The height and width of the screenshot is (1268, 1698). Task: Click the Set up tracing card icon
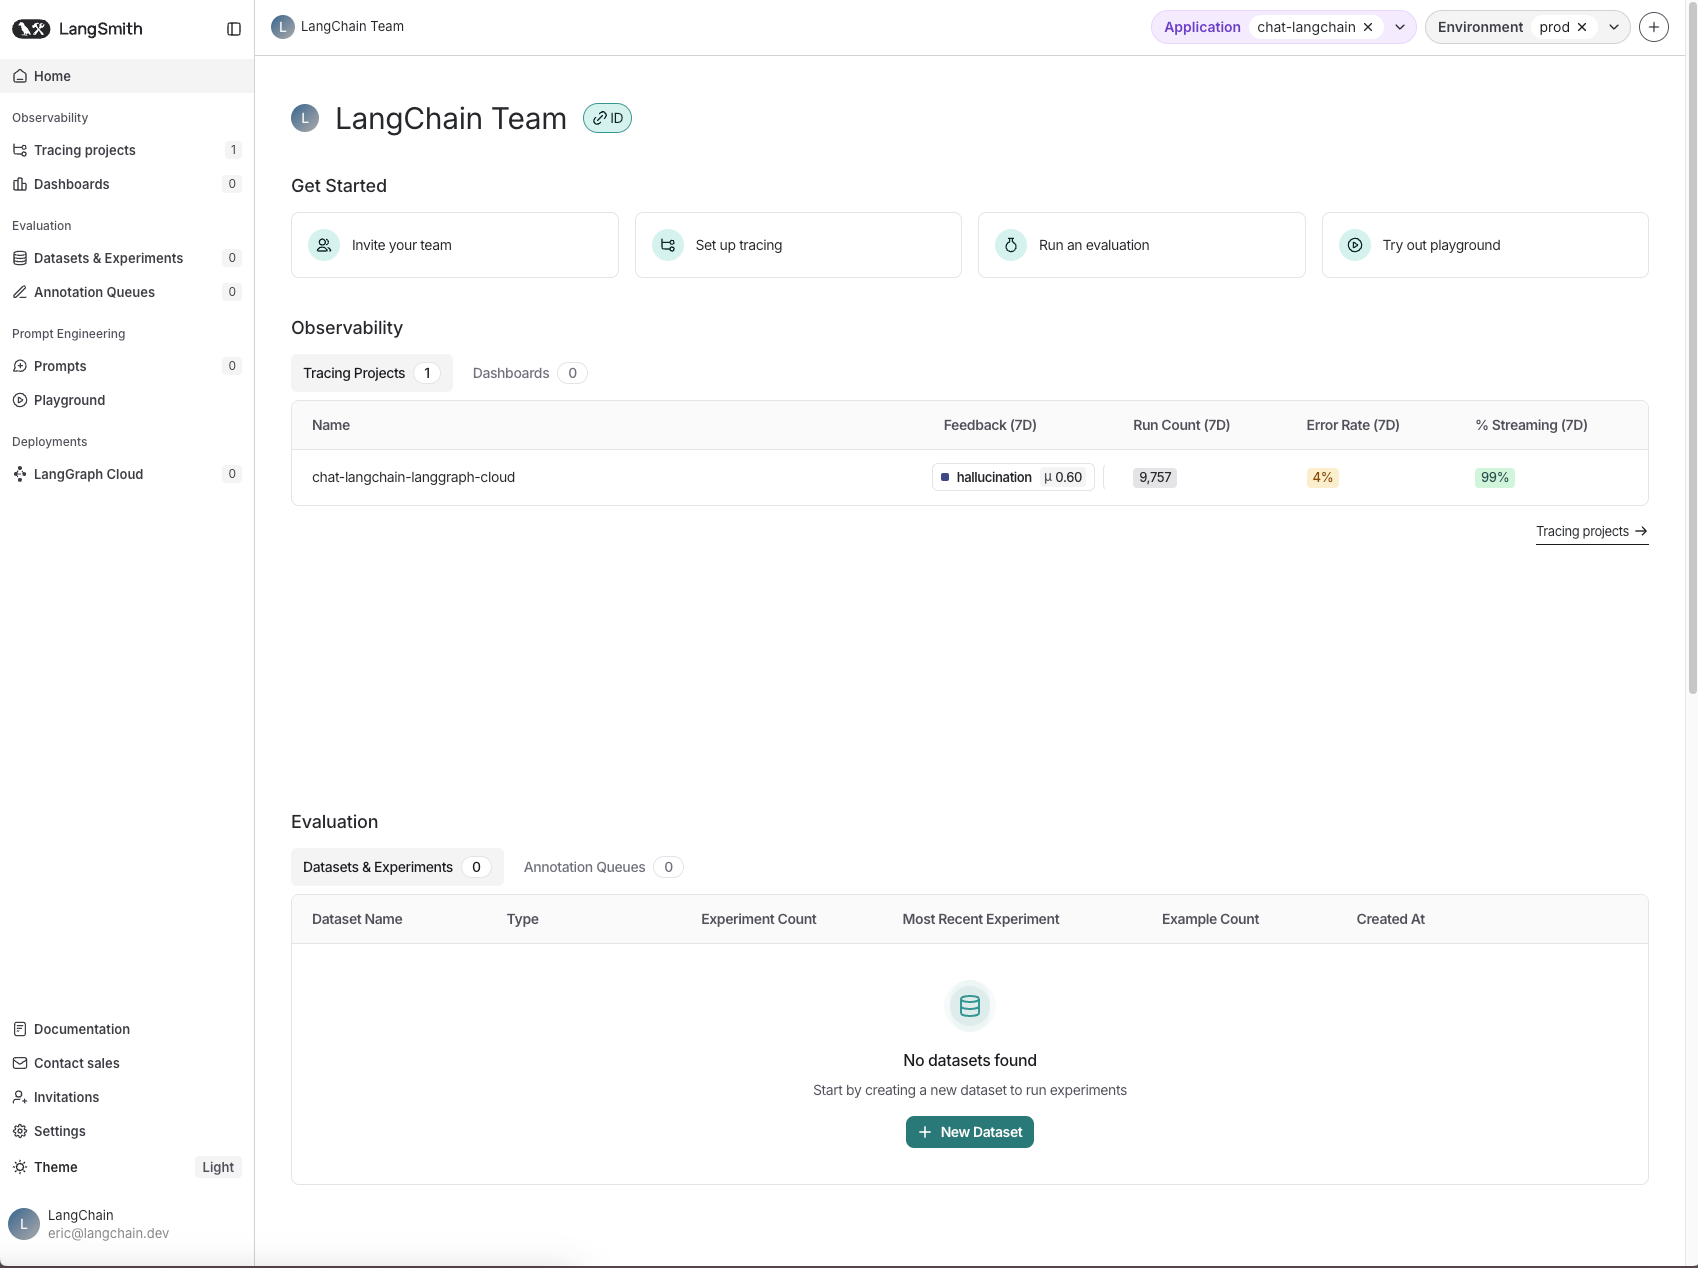(668, 245)
